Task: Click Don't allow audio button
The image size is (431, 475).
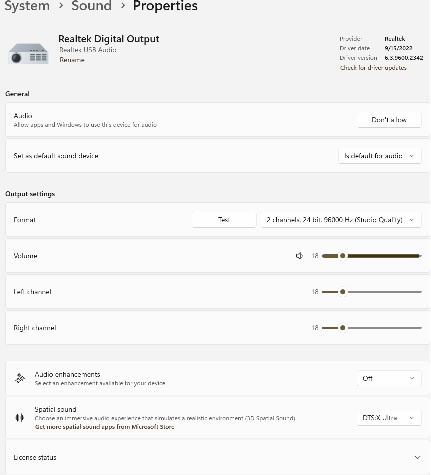Action: (x=389, y=120)
